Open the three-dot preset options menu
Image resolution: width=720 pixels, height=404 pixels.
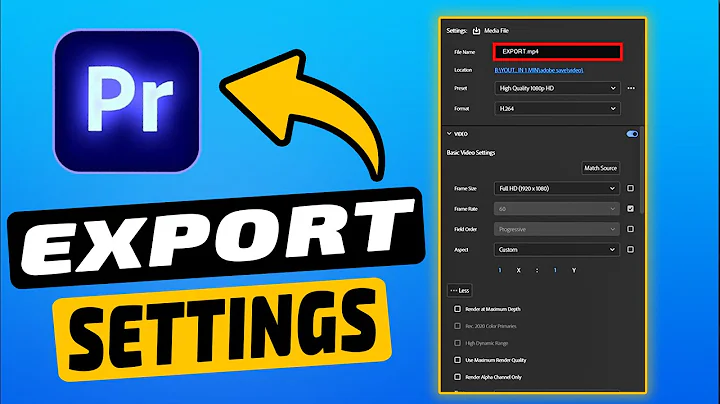[x=631, y=88]
